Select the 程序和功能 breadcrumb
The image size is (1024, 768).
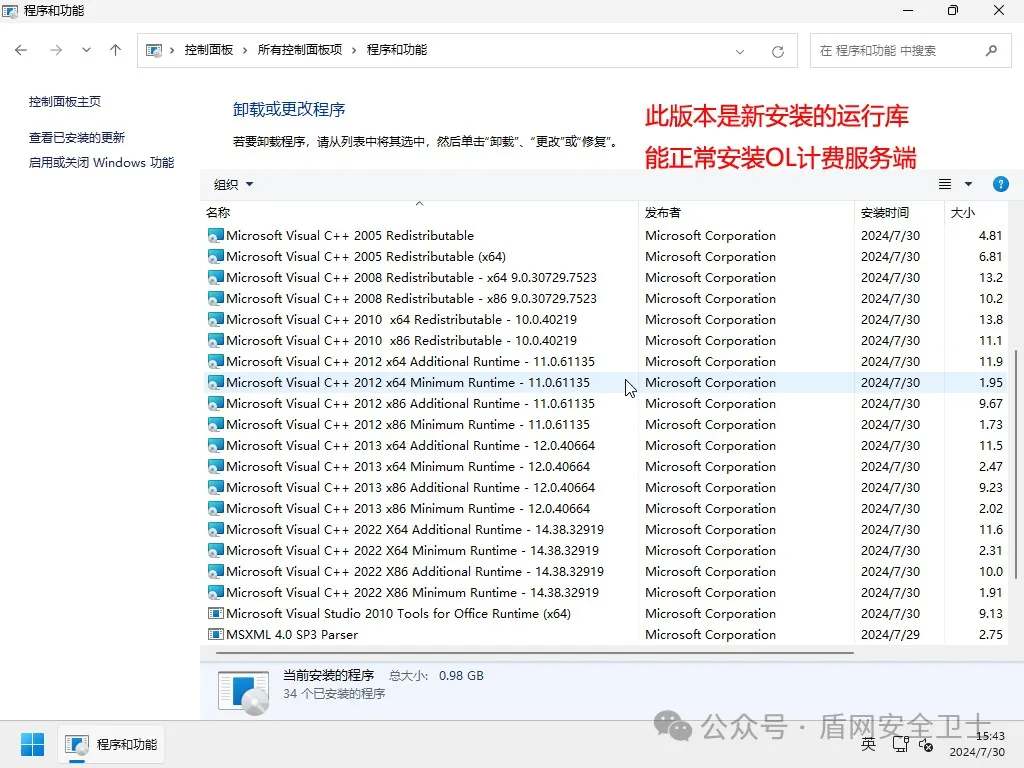[396, 50]
